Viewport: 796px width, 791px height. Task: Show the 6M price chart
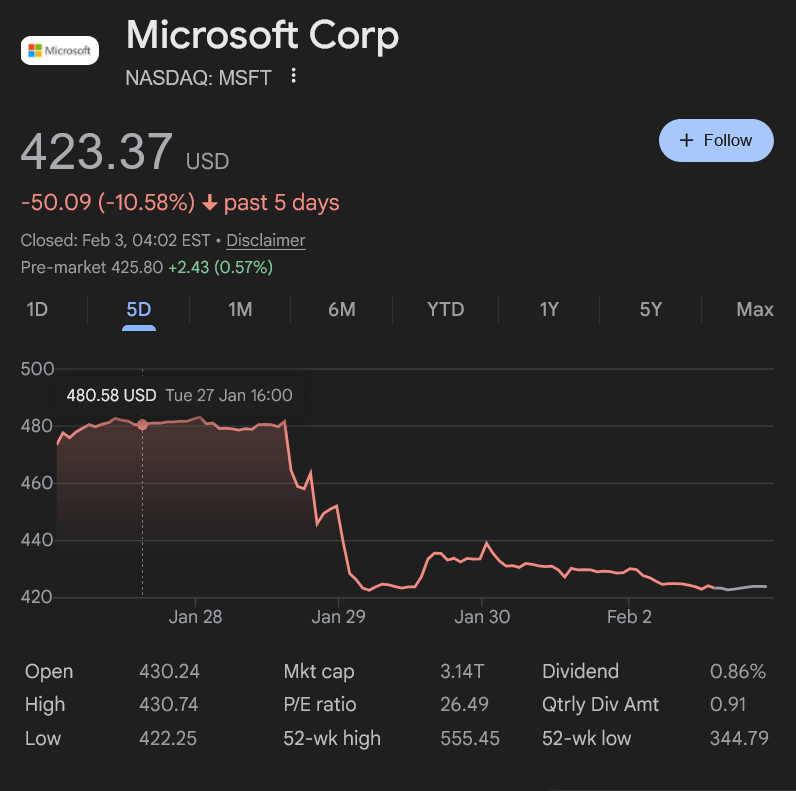[x=342, y=309]
